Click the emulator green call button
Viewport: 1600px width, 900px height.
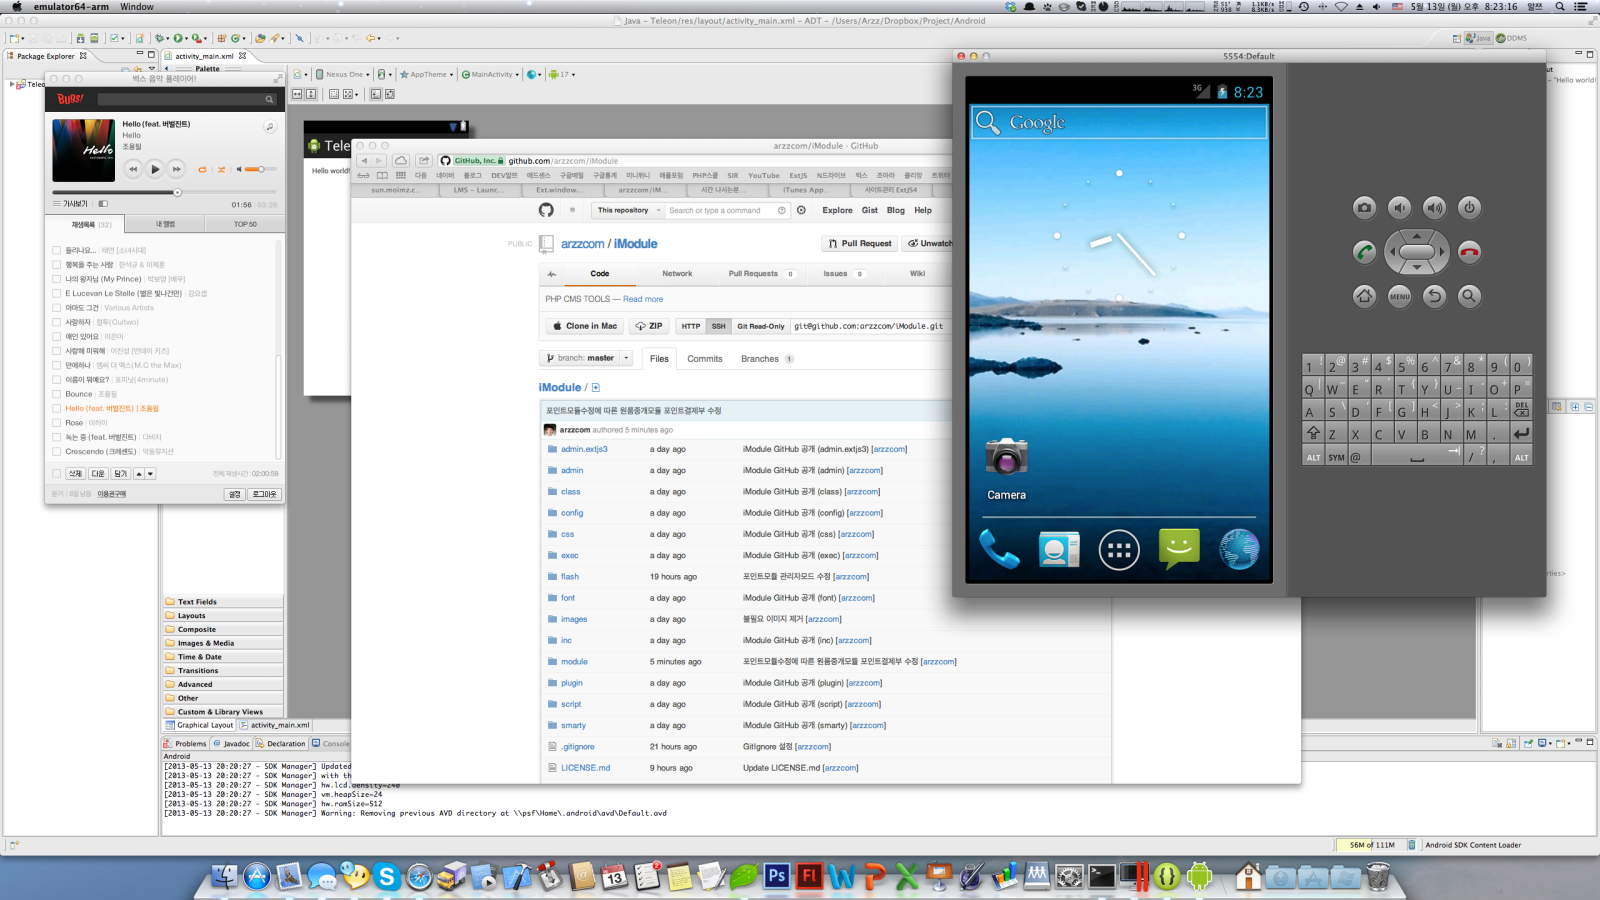[1364, 252]
